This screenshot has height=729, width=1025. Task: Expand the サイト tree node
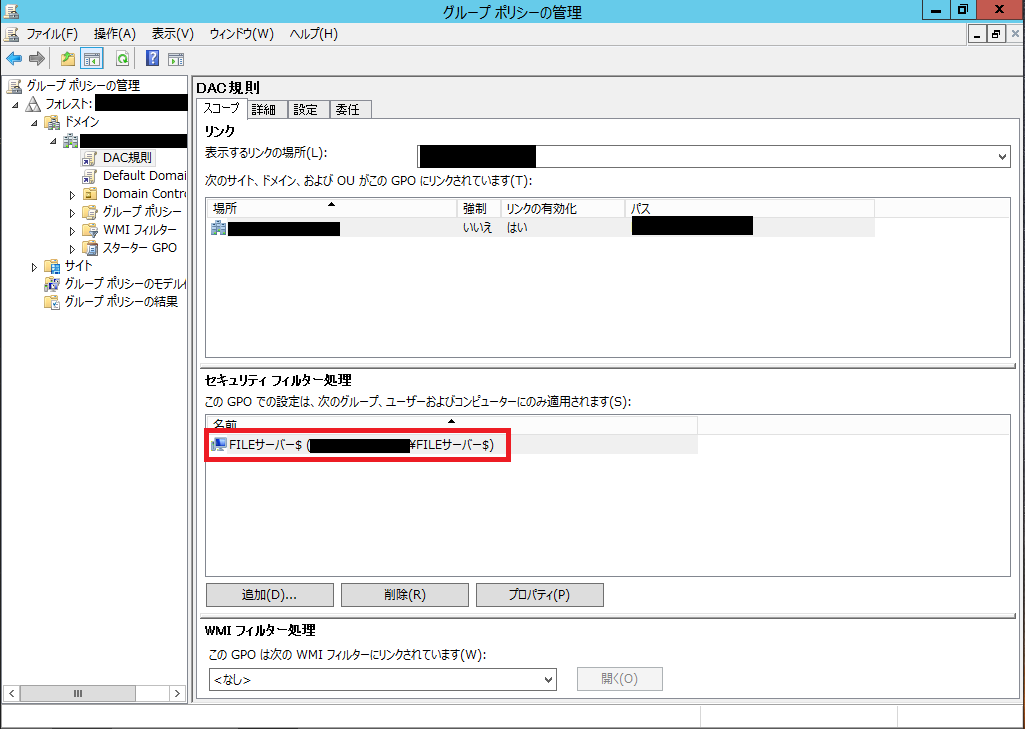(x=35, y=266)
